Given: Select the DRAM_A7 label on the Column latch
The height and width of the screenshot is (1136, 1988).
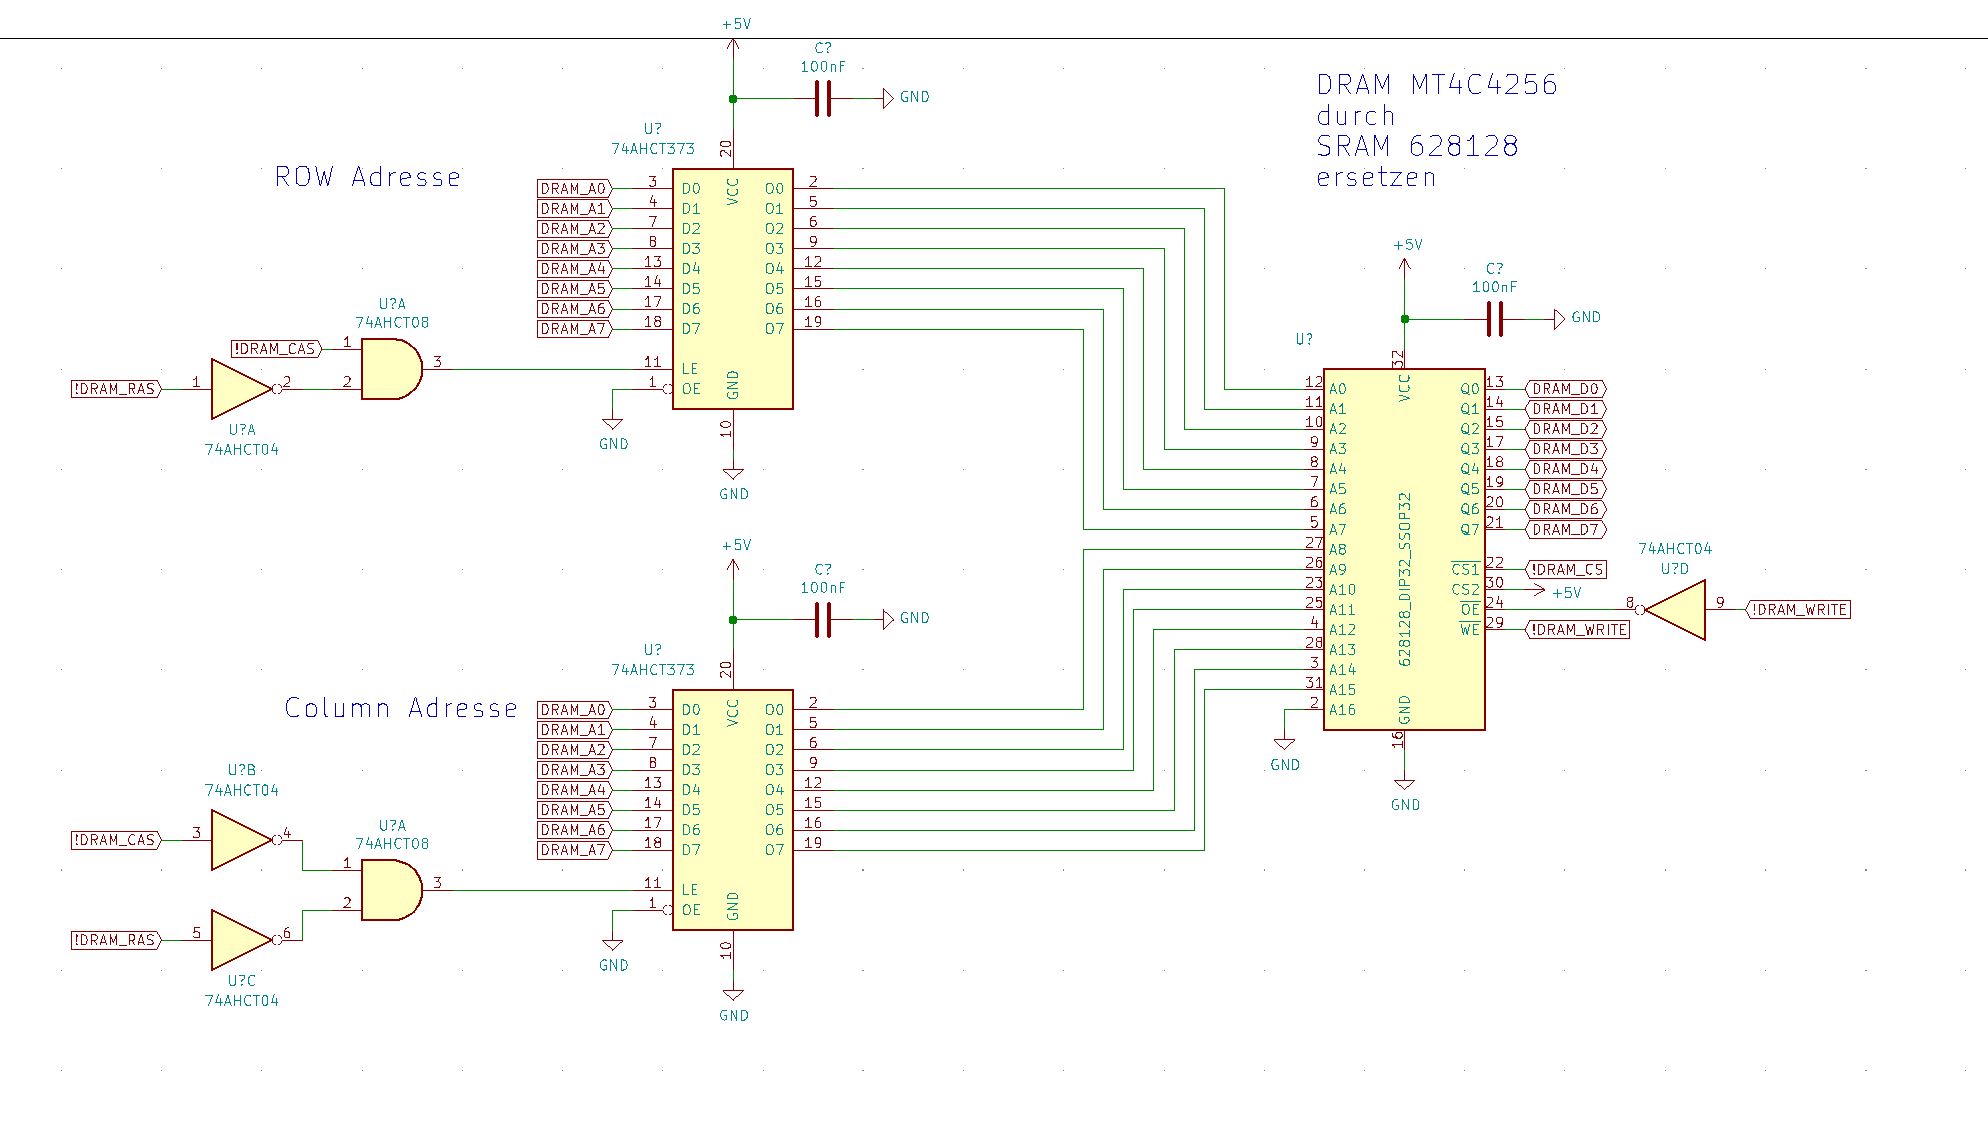Looking at the screenshot, I should (x=572, y=852).
